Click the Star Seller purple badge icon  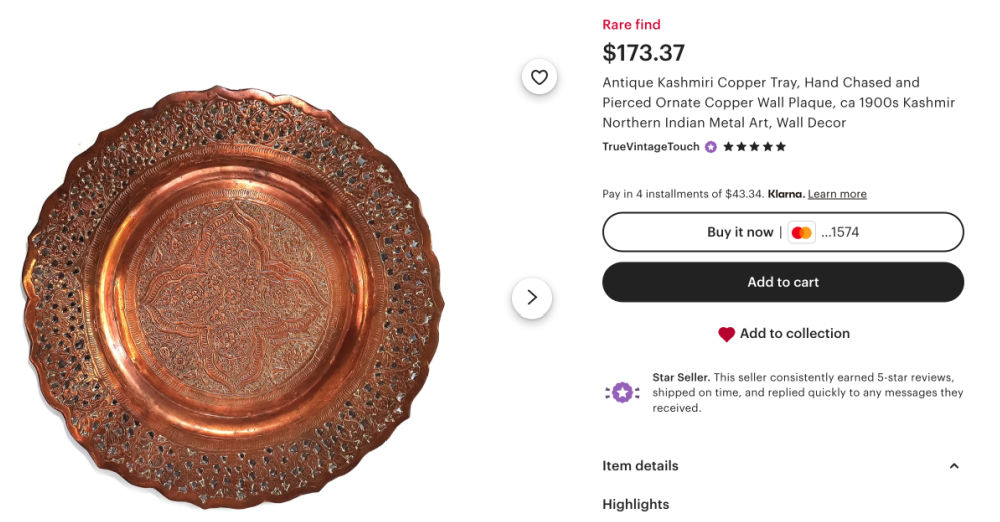(x=622, y=392)
